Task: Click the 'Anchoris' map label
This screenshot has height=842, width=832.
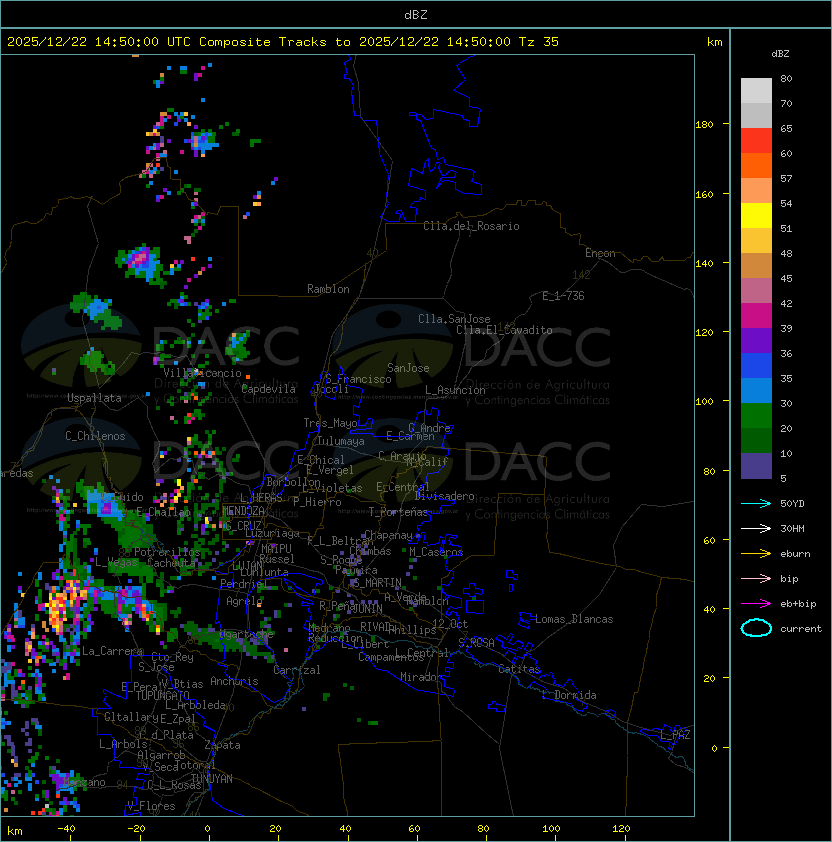Action: point(234,681)
